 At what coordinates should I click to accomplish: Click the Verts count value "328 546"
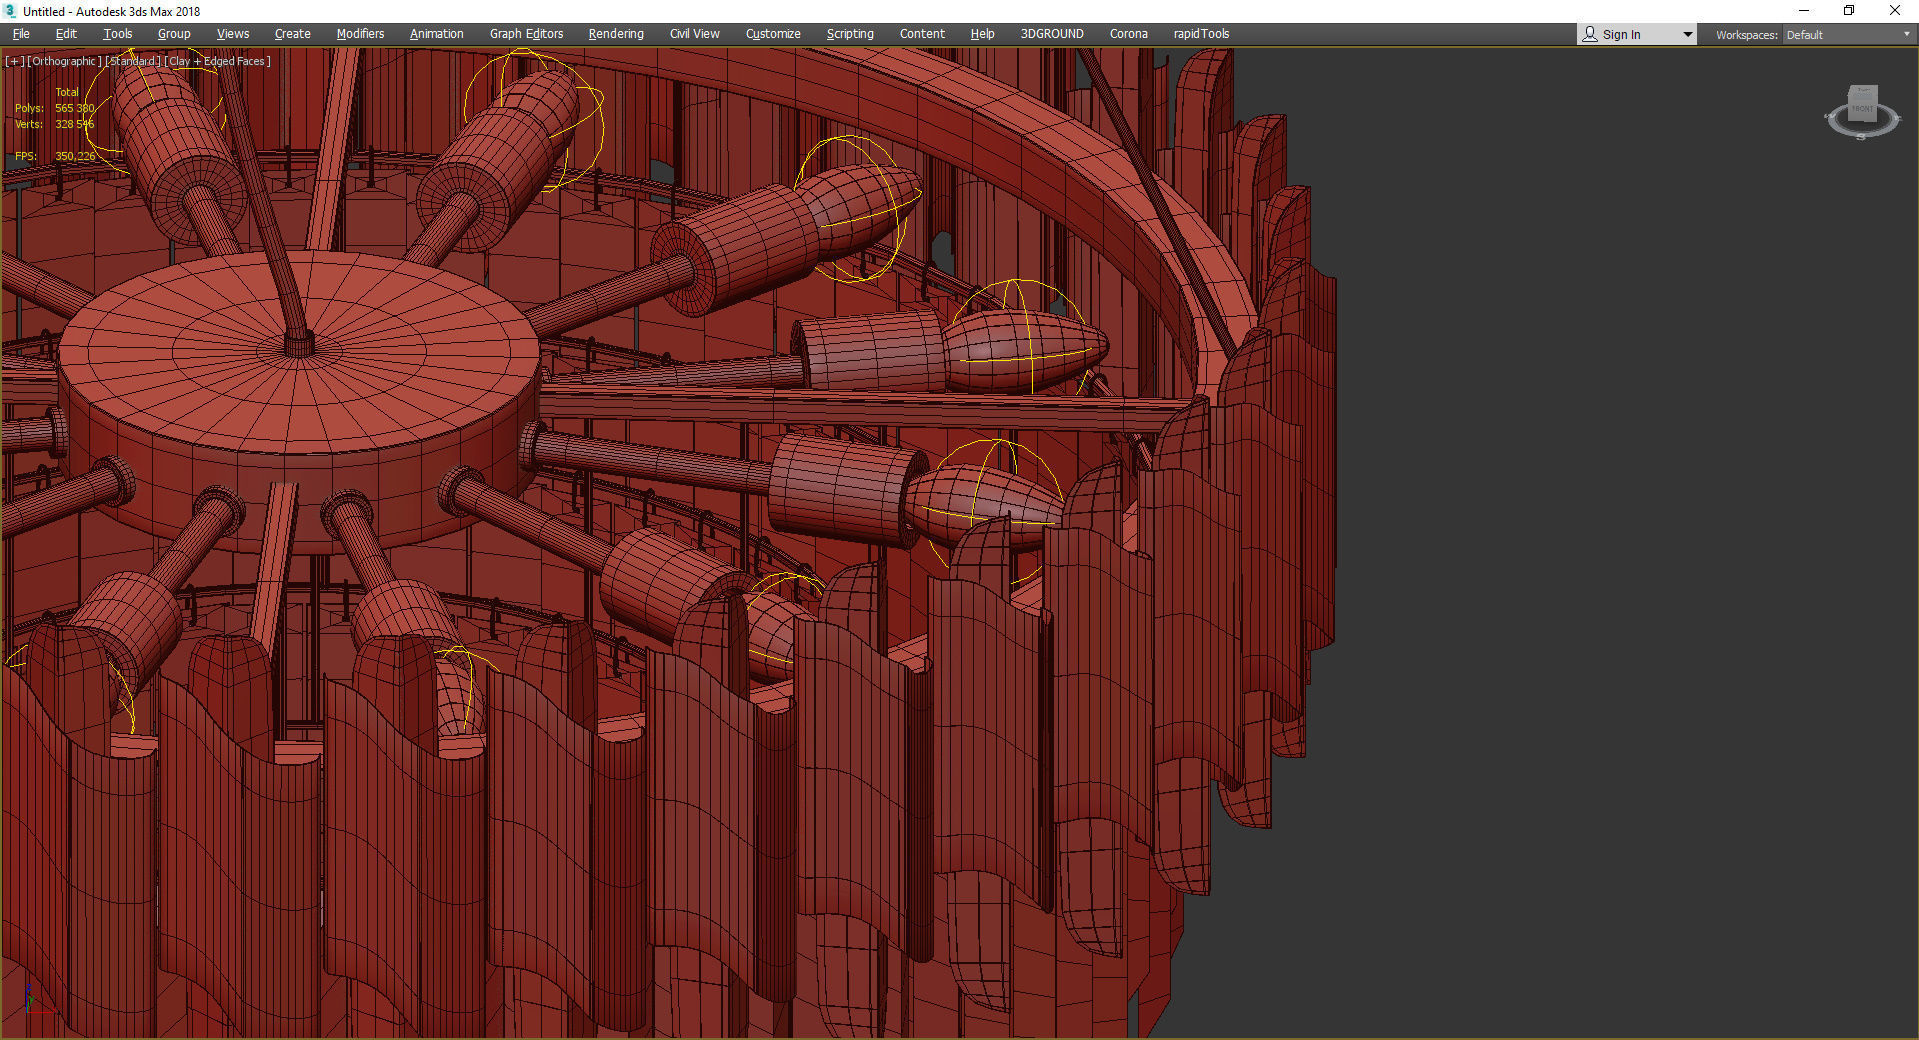pos(75,124)
